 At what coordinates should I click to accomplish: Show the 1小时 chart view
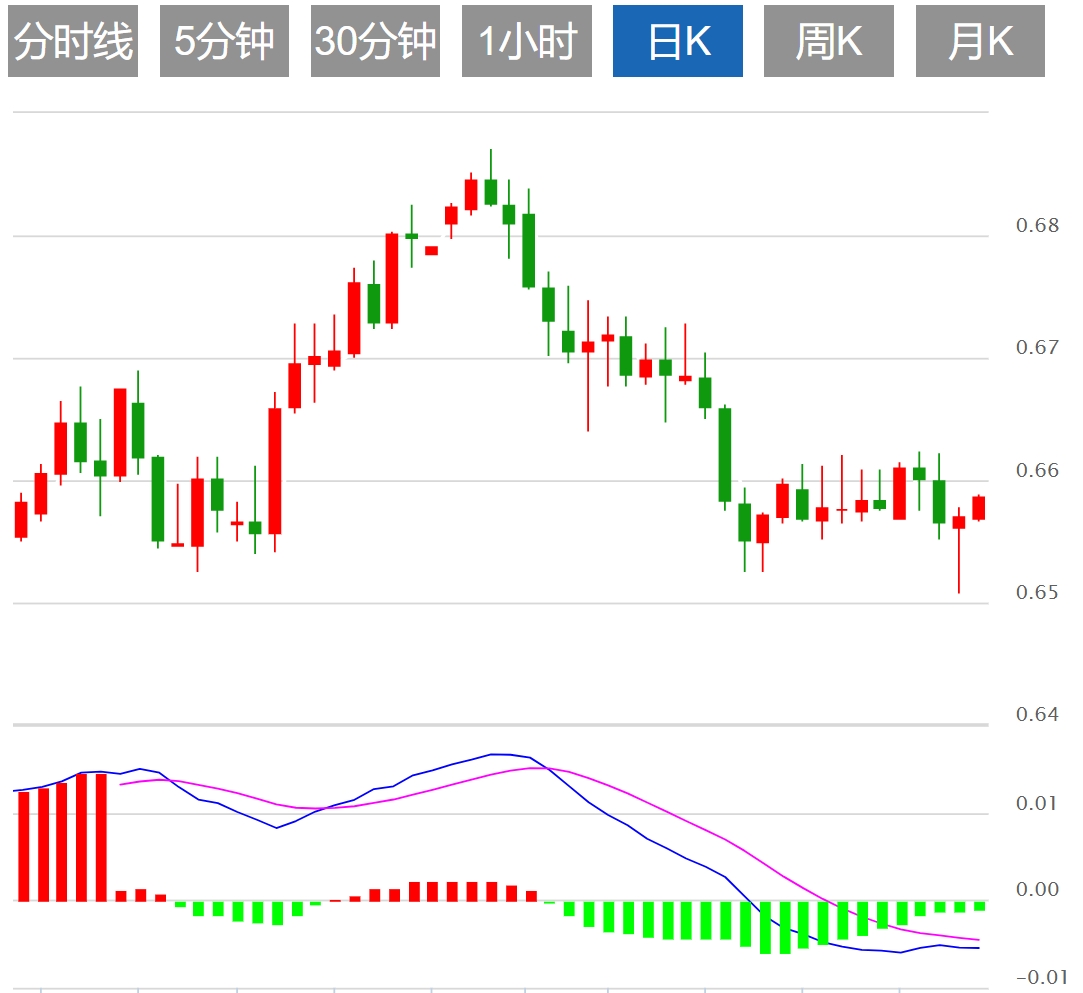(527, 41)
